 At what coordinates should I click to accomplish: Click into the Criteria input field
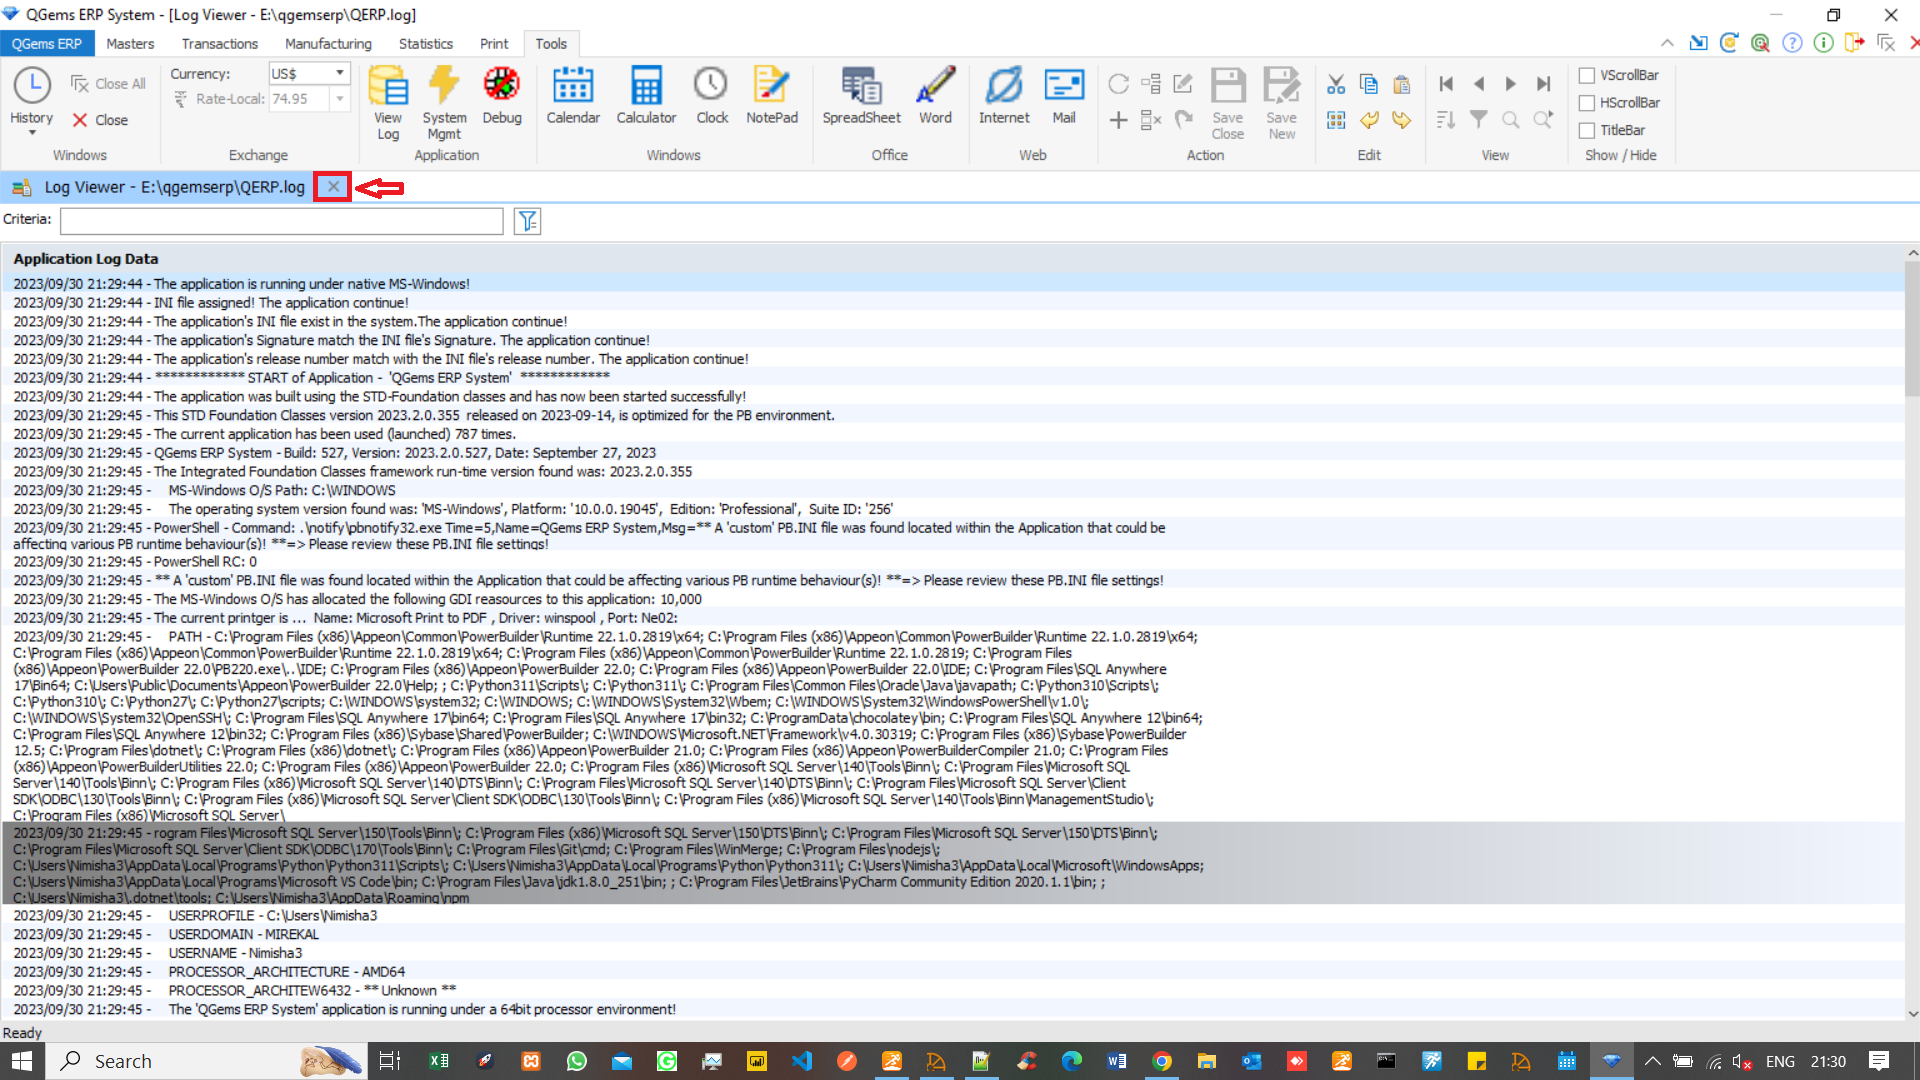(281, 221)
